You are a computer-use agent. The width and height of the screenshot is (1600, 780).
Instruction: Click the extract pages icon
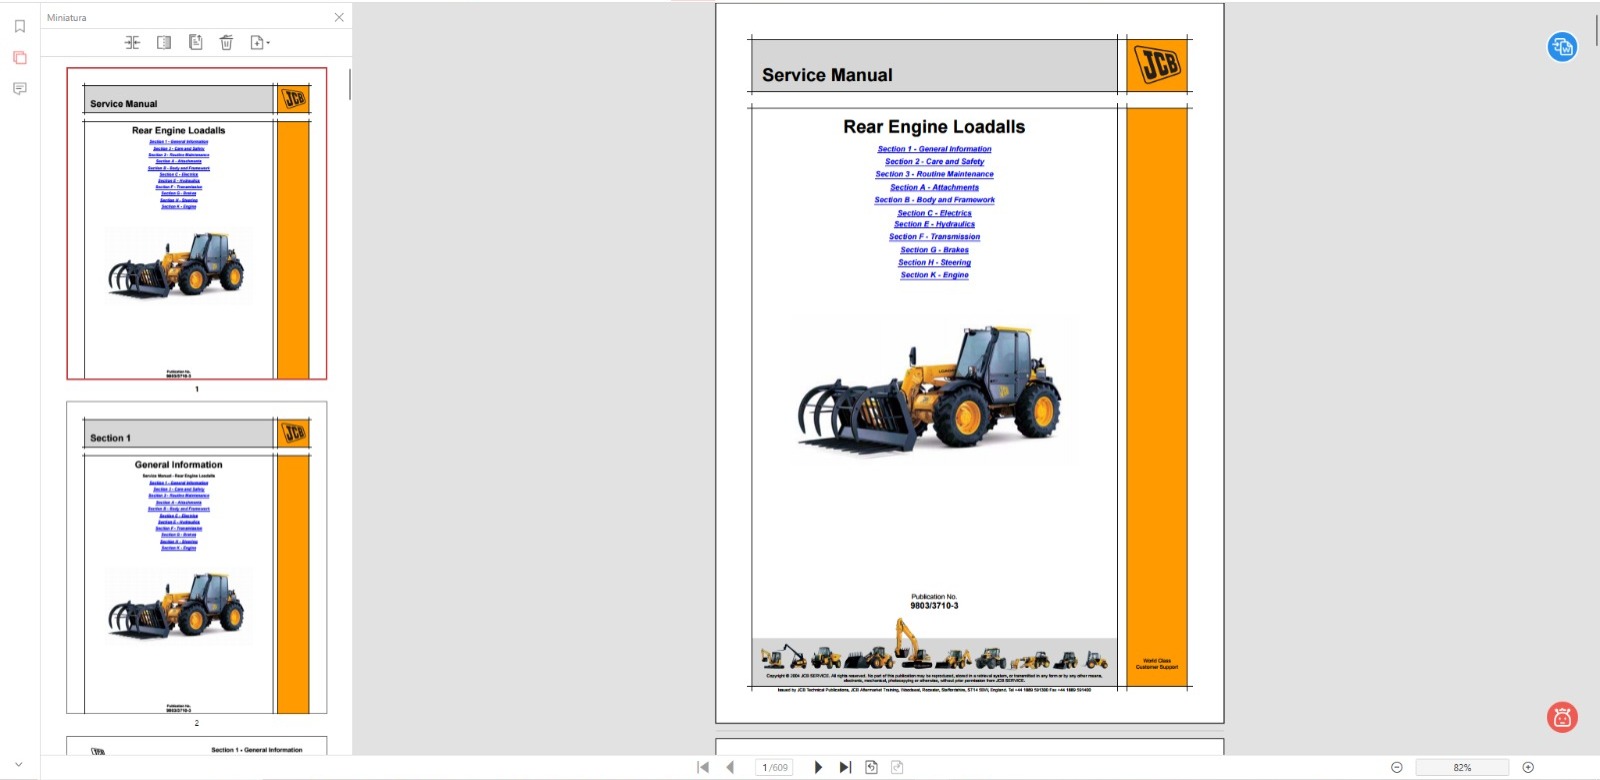point(196,42)
